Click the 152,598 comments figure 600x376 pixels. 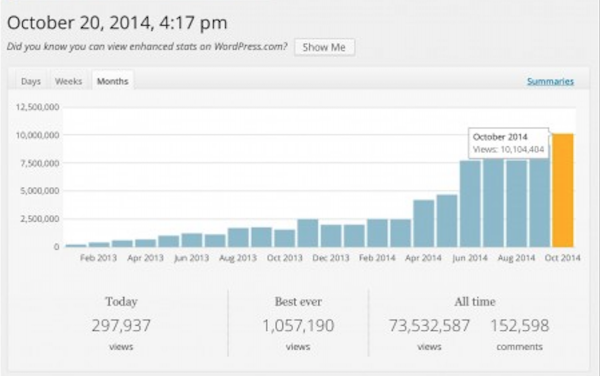pyautogui.click(x=520, y=326)
